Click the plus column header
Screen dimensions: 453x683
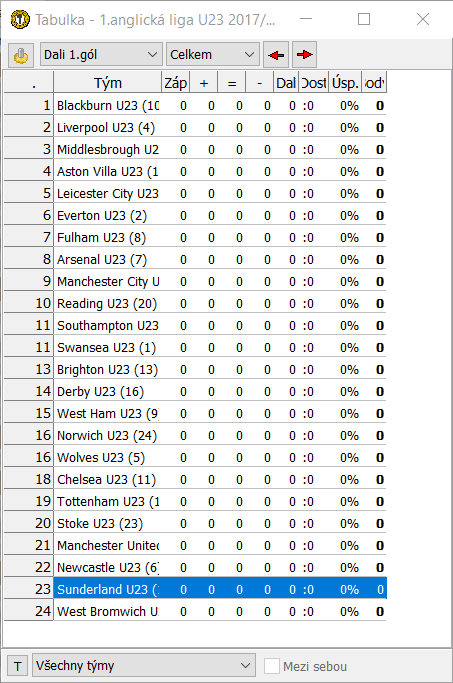204,83
